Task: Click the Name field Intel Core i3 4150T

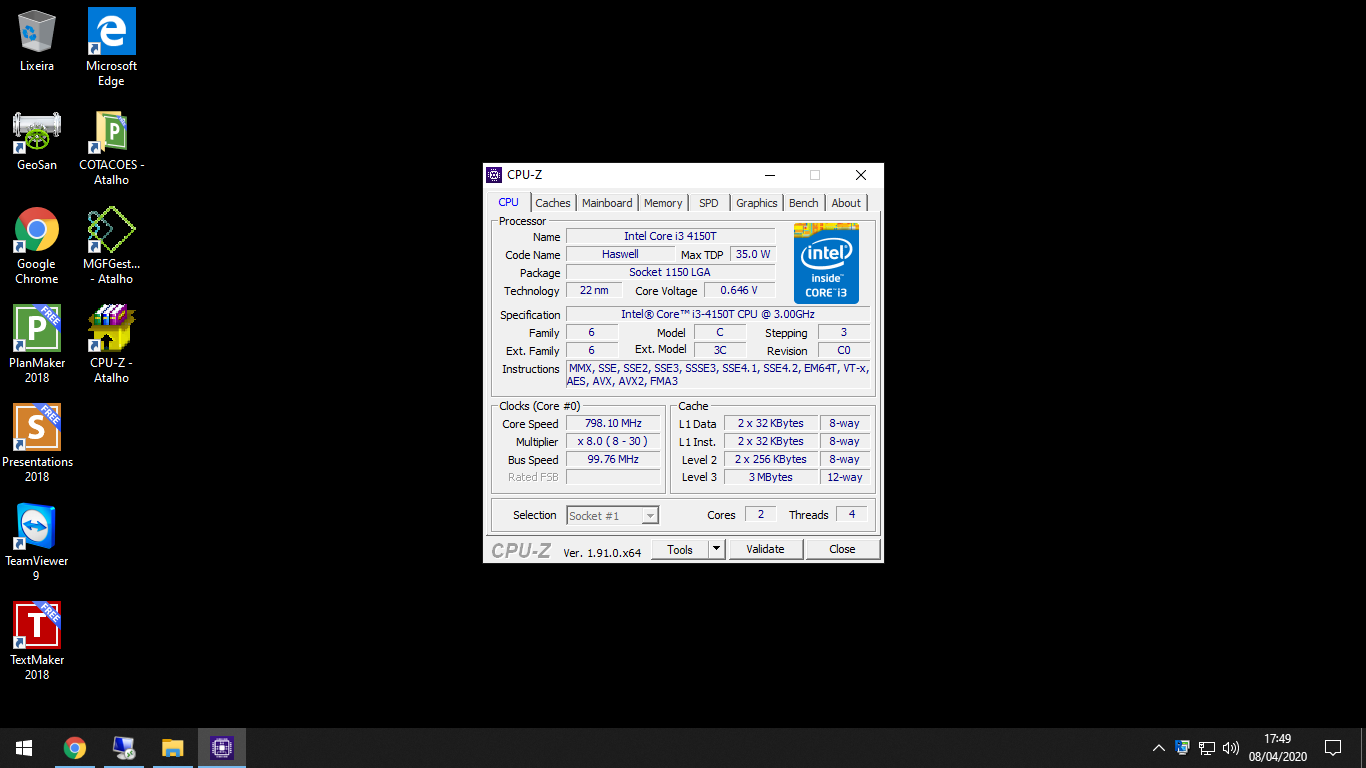Action: 671,236
